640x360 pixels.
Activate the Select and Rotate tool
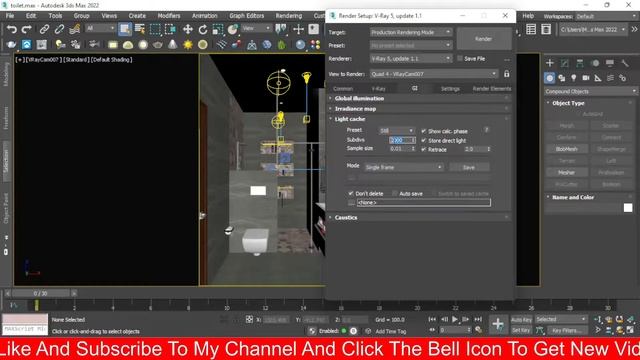pos(203,29)
